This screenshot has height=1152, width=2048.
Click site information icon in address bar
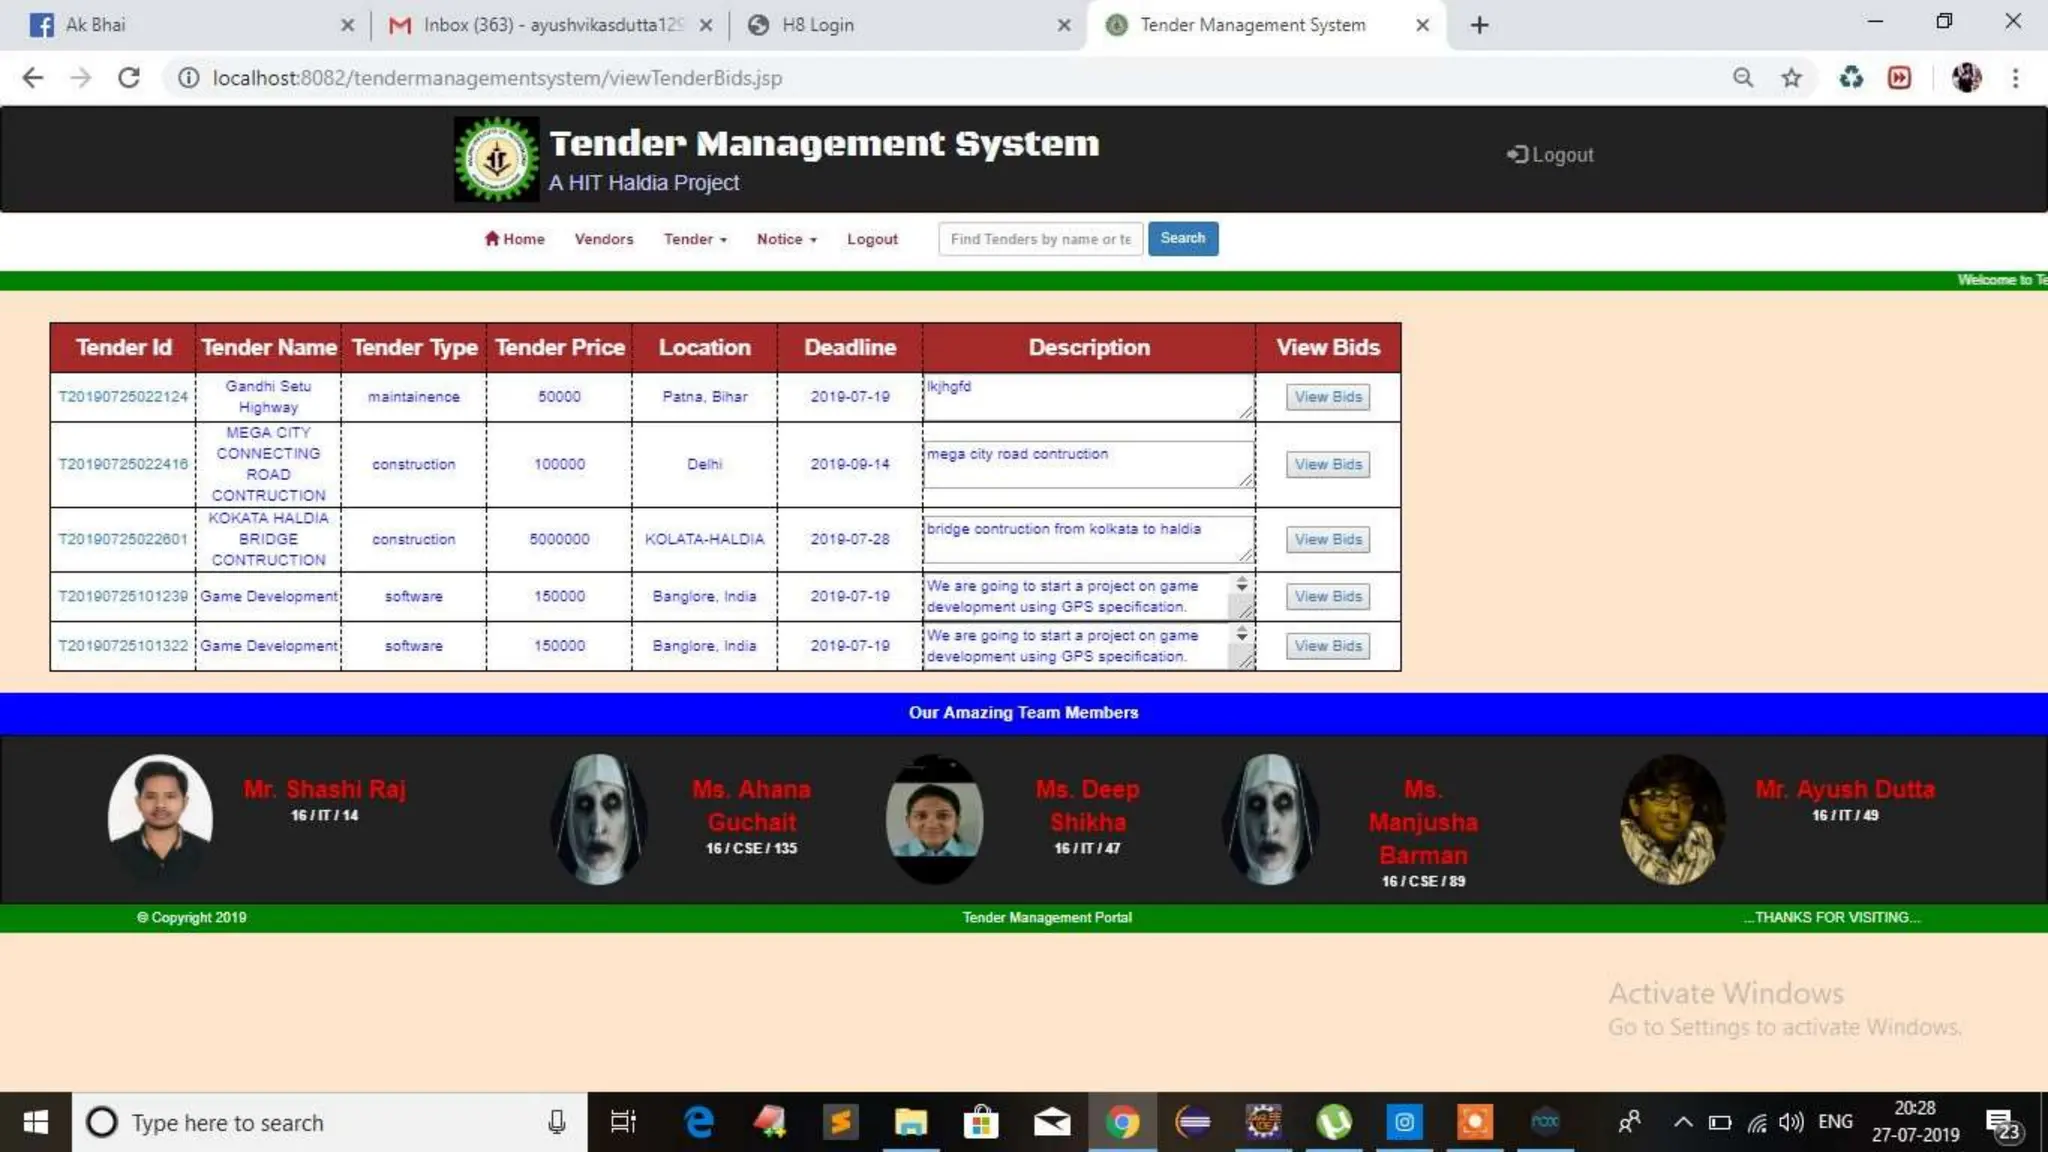pyautogui.click(x=188, y=78)
